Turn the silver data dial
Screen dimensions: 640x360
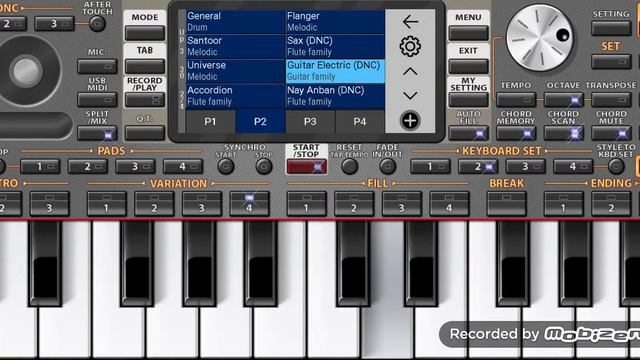point(540,38)
